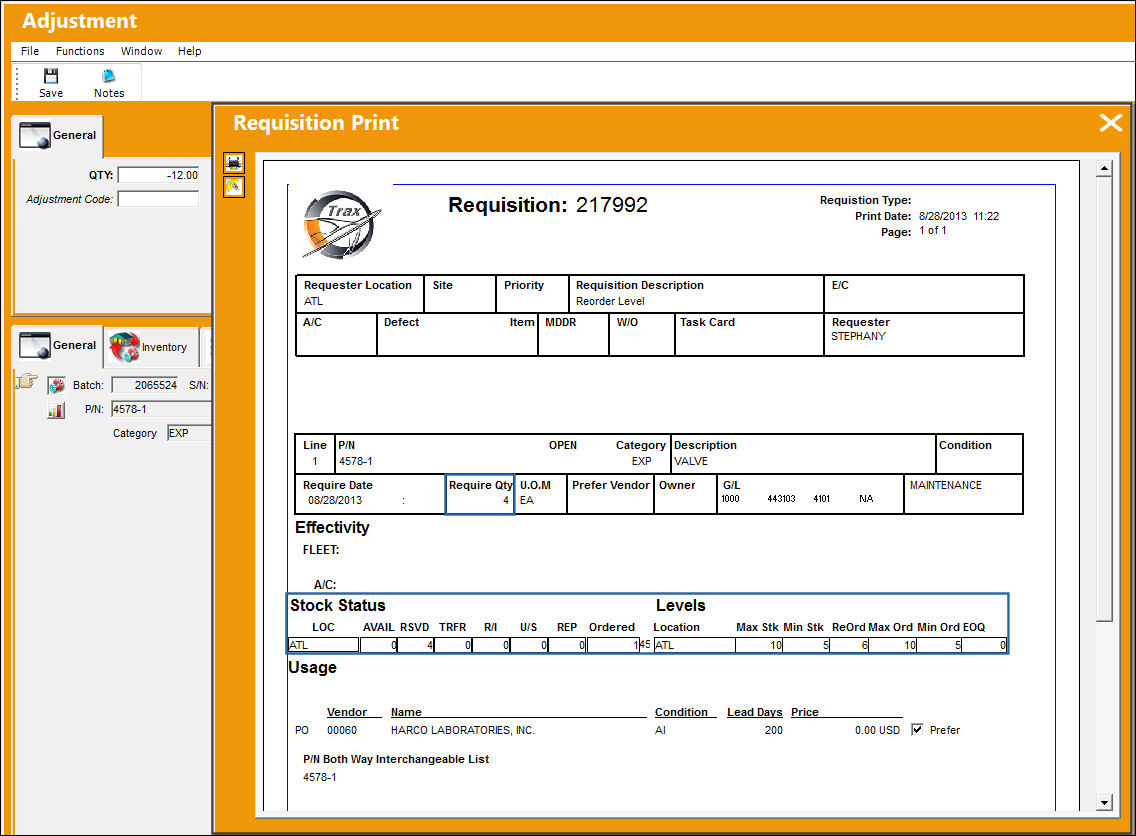Viewport: 1136px width, 836px height.
Task: Open the File menu
Action: click(x=30, y=51)
